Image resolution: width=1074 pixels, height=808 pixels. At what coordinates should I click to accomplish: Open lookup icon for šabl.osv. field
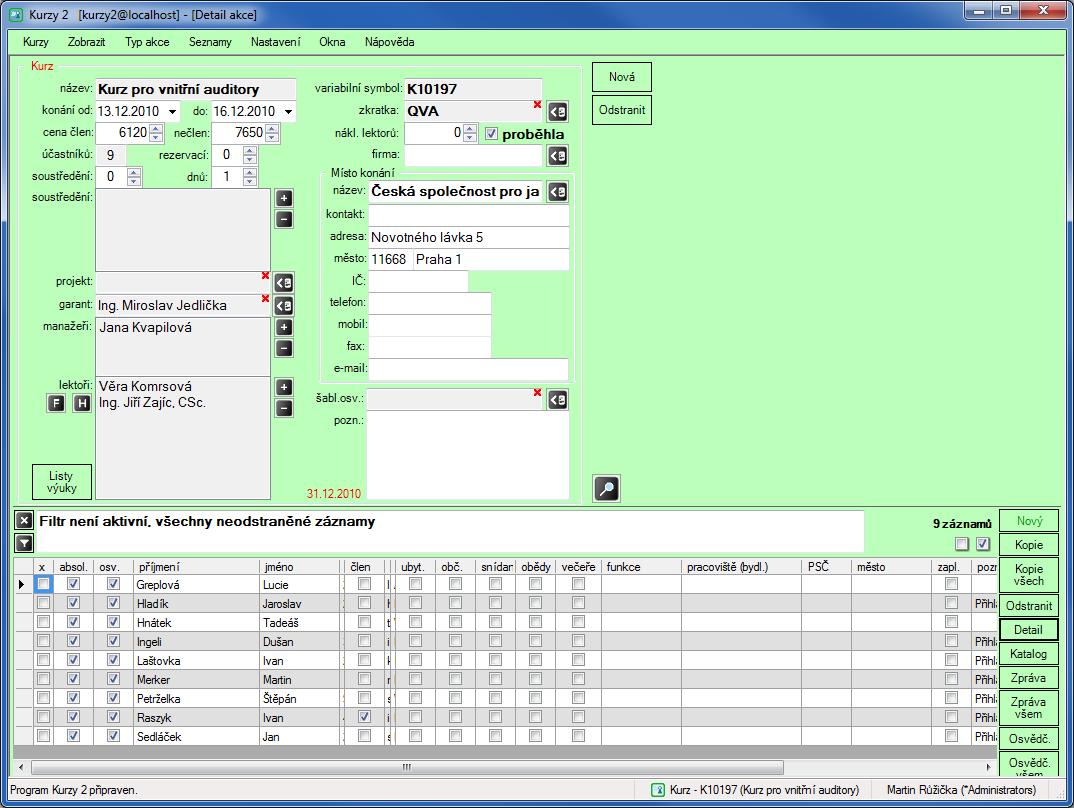pos(558,400)
